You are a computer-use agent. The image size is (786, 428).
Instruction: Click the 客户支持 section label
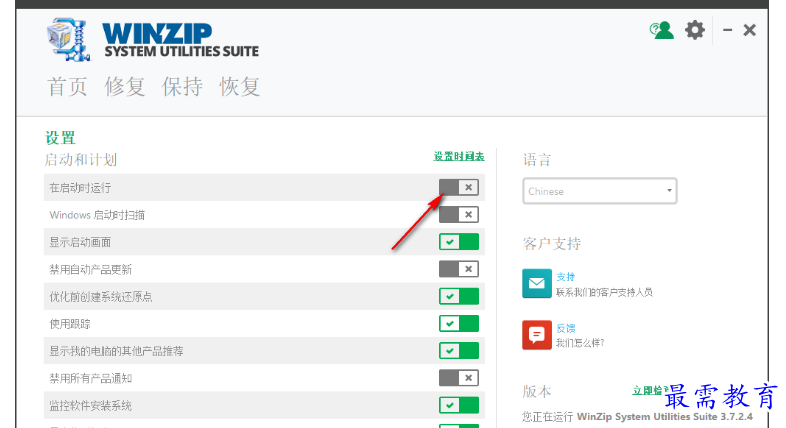551,244
